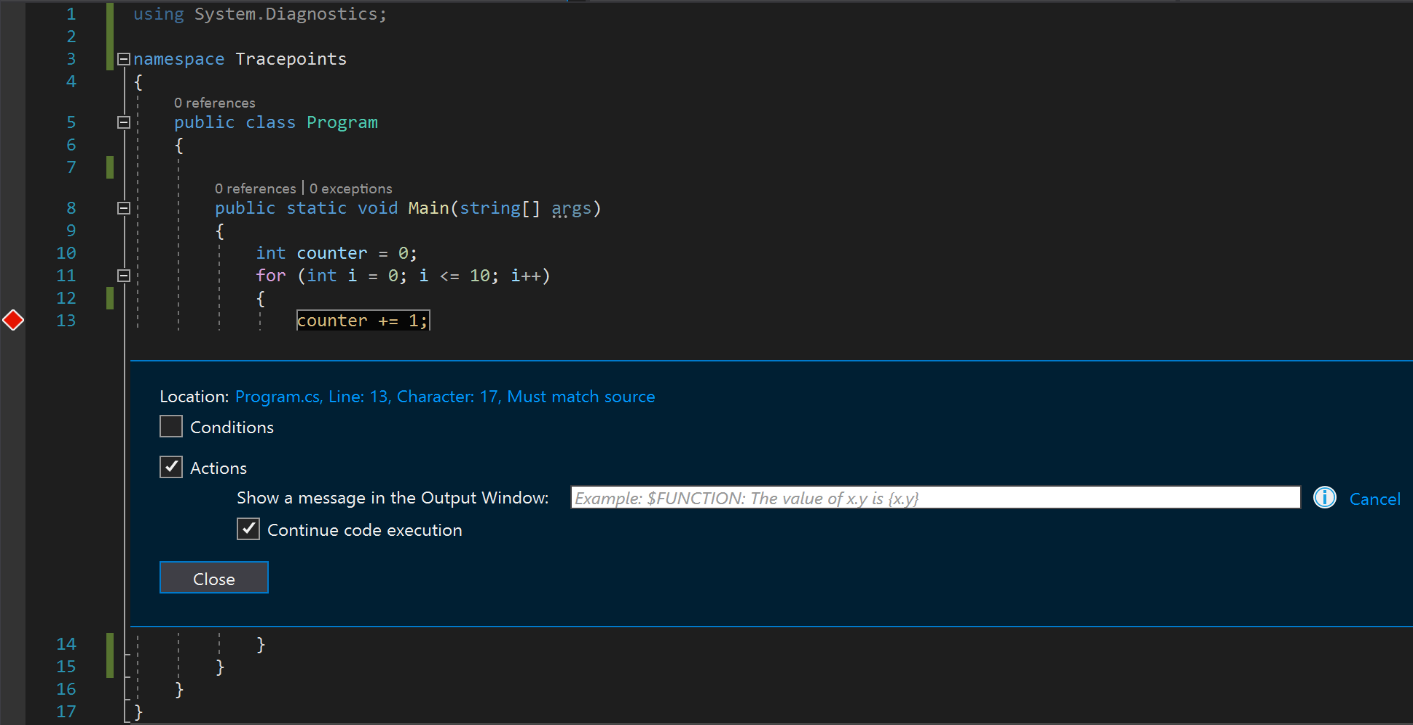View 0 references above Program class

tap(214, 102)
